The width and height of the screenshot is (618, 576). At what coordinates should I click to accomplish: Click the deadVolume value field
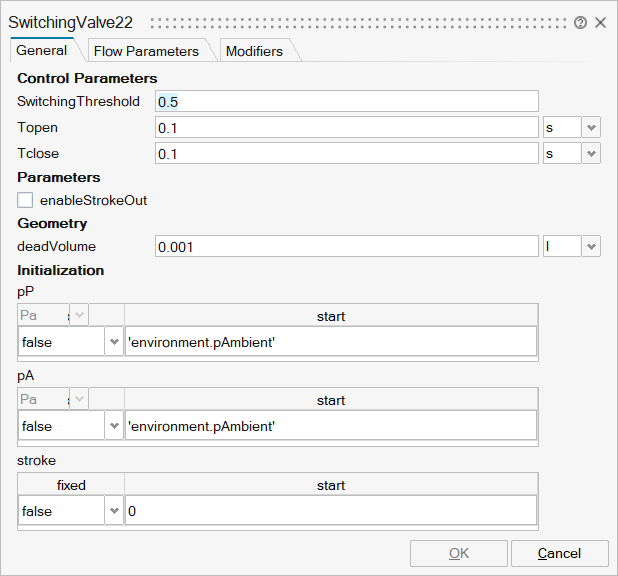coord(346,246)
